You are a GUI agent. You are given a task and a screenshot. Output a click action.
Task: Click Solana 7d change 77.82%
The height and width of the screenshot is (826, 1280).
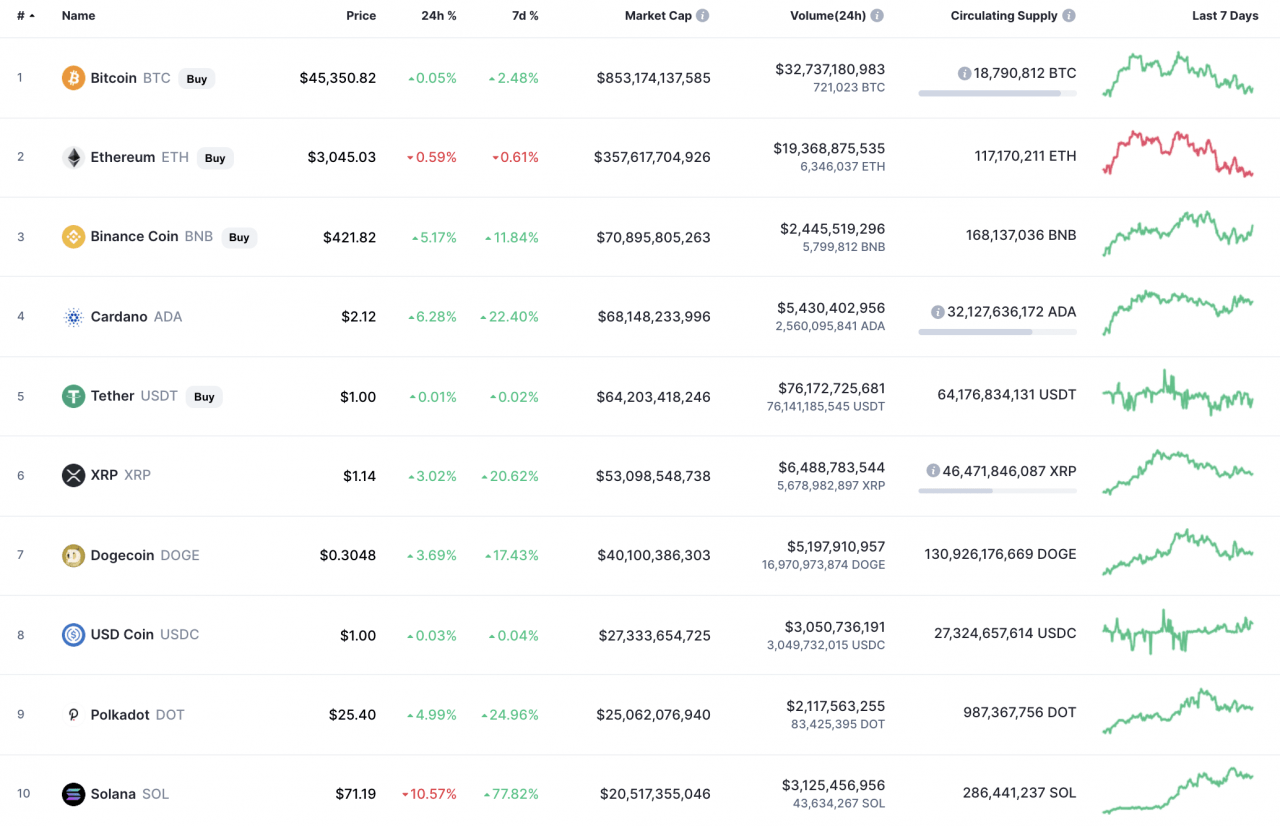(x=512, y=794)
